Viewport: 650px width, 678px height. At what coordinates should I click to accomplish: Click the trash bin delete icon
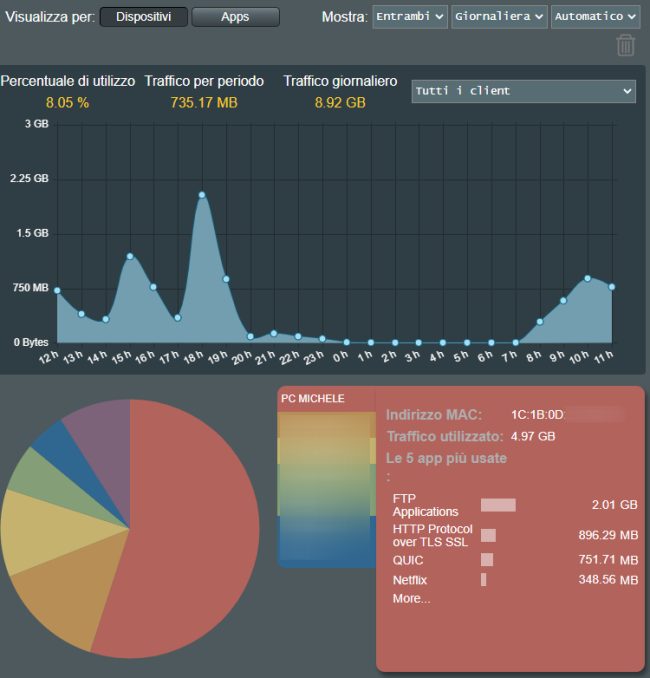[625, 45]
